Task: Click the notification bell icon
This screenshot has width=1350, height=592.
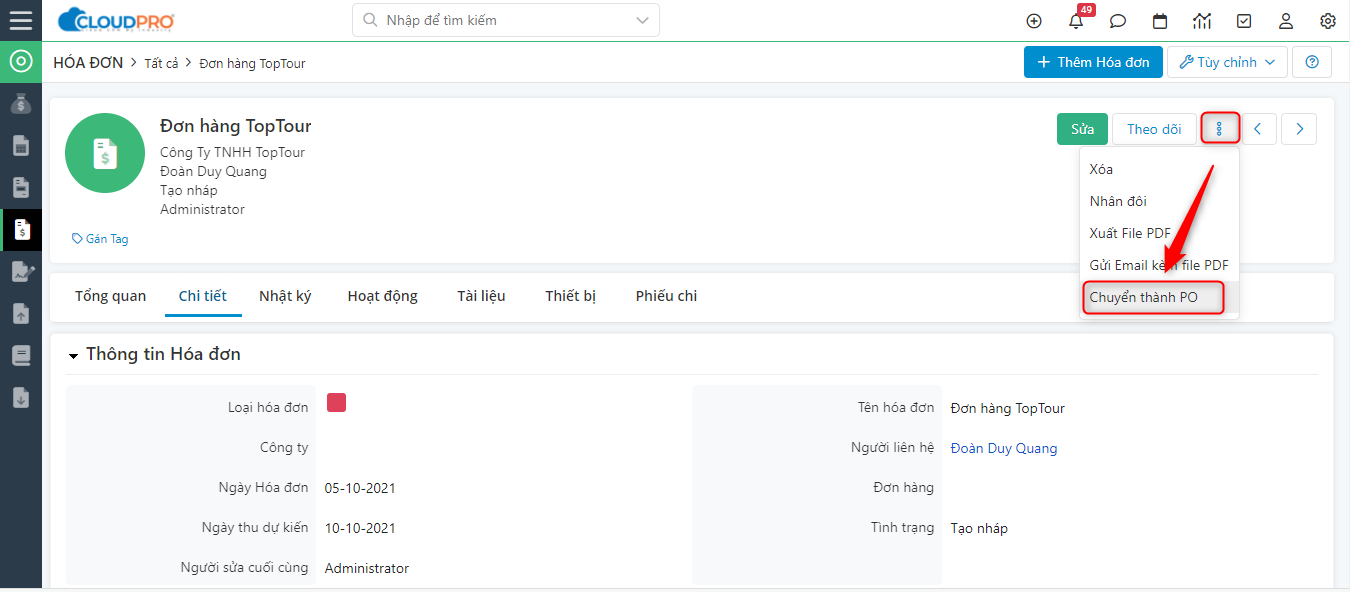Action: point(1076,21)
